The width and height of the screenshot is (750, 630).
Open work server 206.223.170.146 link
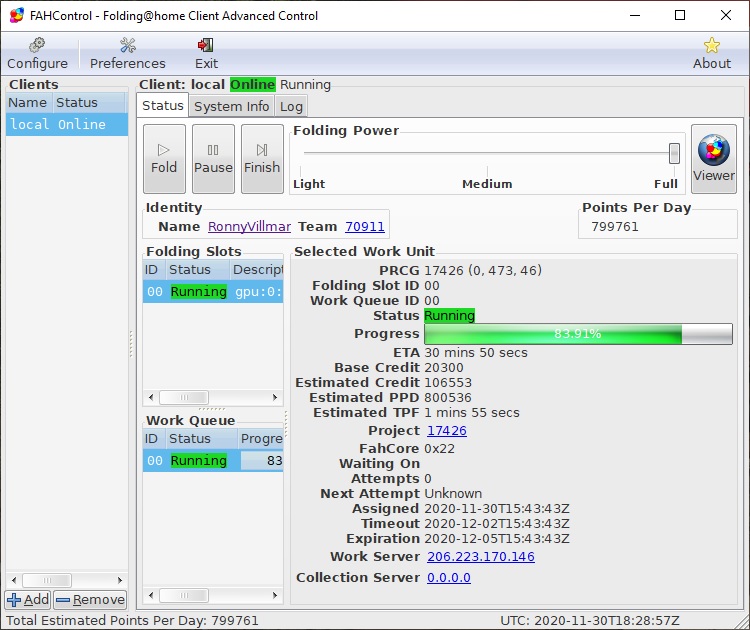[481, 556]
